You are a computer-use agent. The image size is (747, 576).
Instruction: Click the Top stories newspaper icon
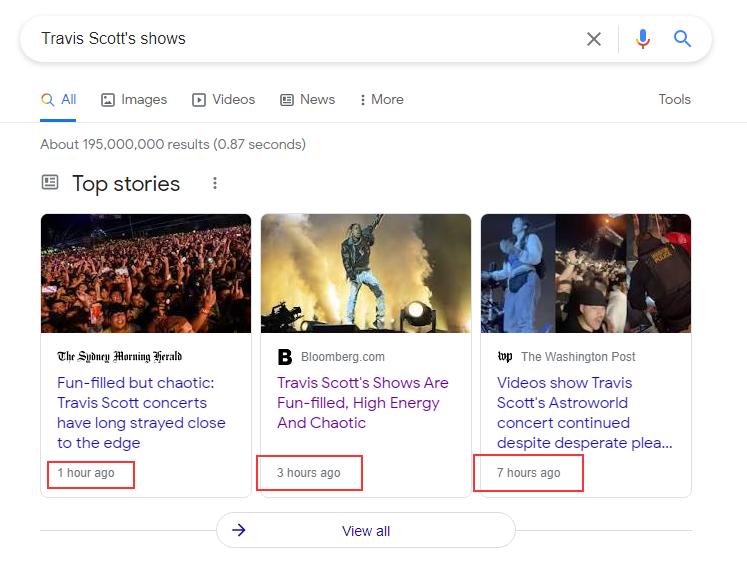pyautogui.click(x=50, y=183)
